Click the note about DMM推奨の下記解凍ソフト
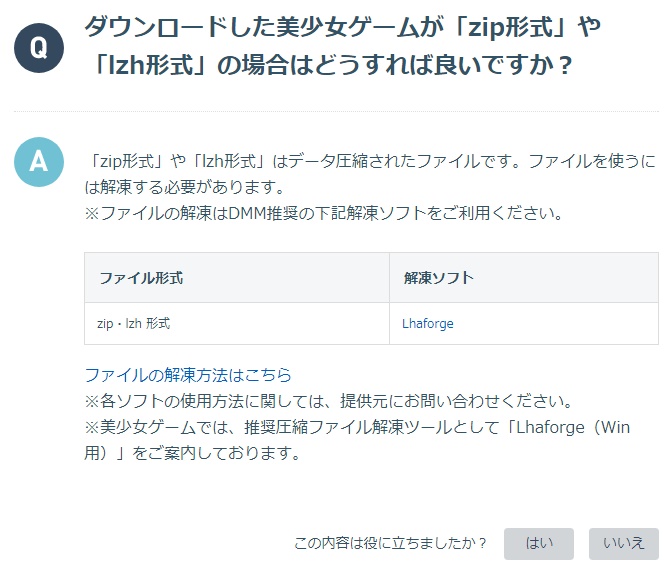This screenshot has width=671, height=572. 324,213
